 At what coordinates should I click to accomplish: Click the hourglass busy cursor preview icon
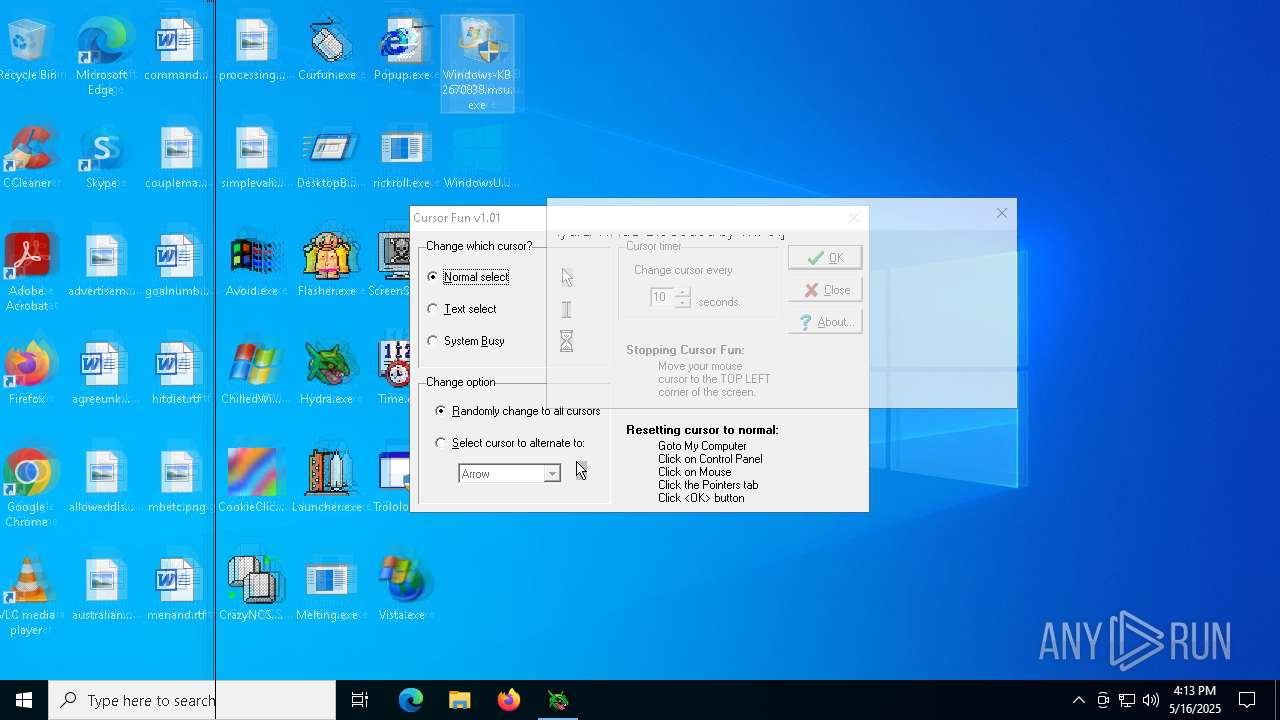pyautogui.click(x=566, y=342)
